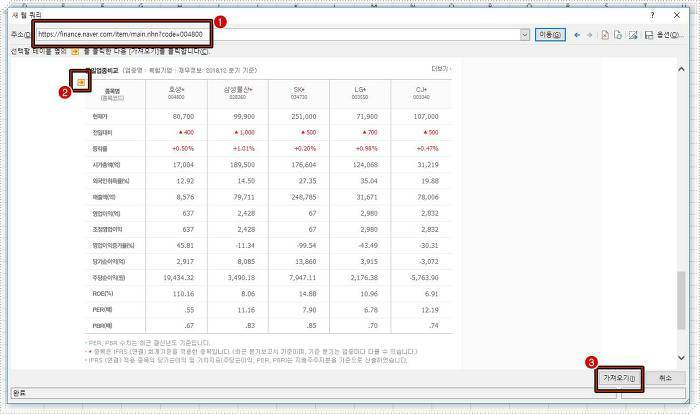The height and width of the screenshot is (414, 700).
Task: Select the cell value 107,000
Action: click(426, 116)
